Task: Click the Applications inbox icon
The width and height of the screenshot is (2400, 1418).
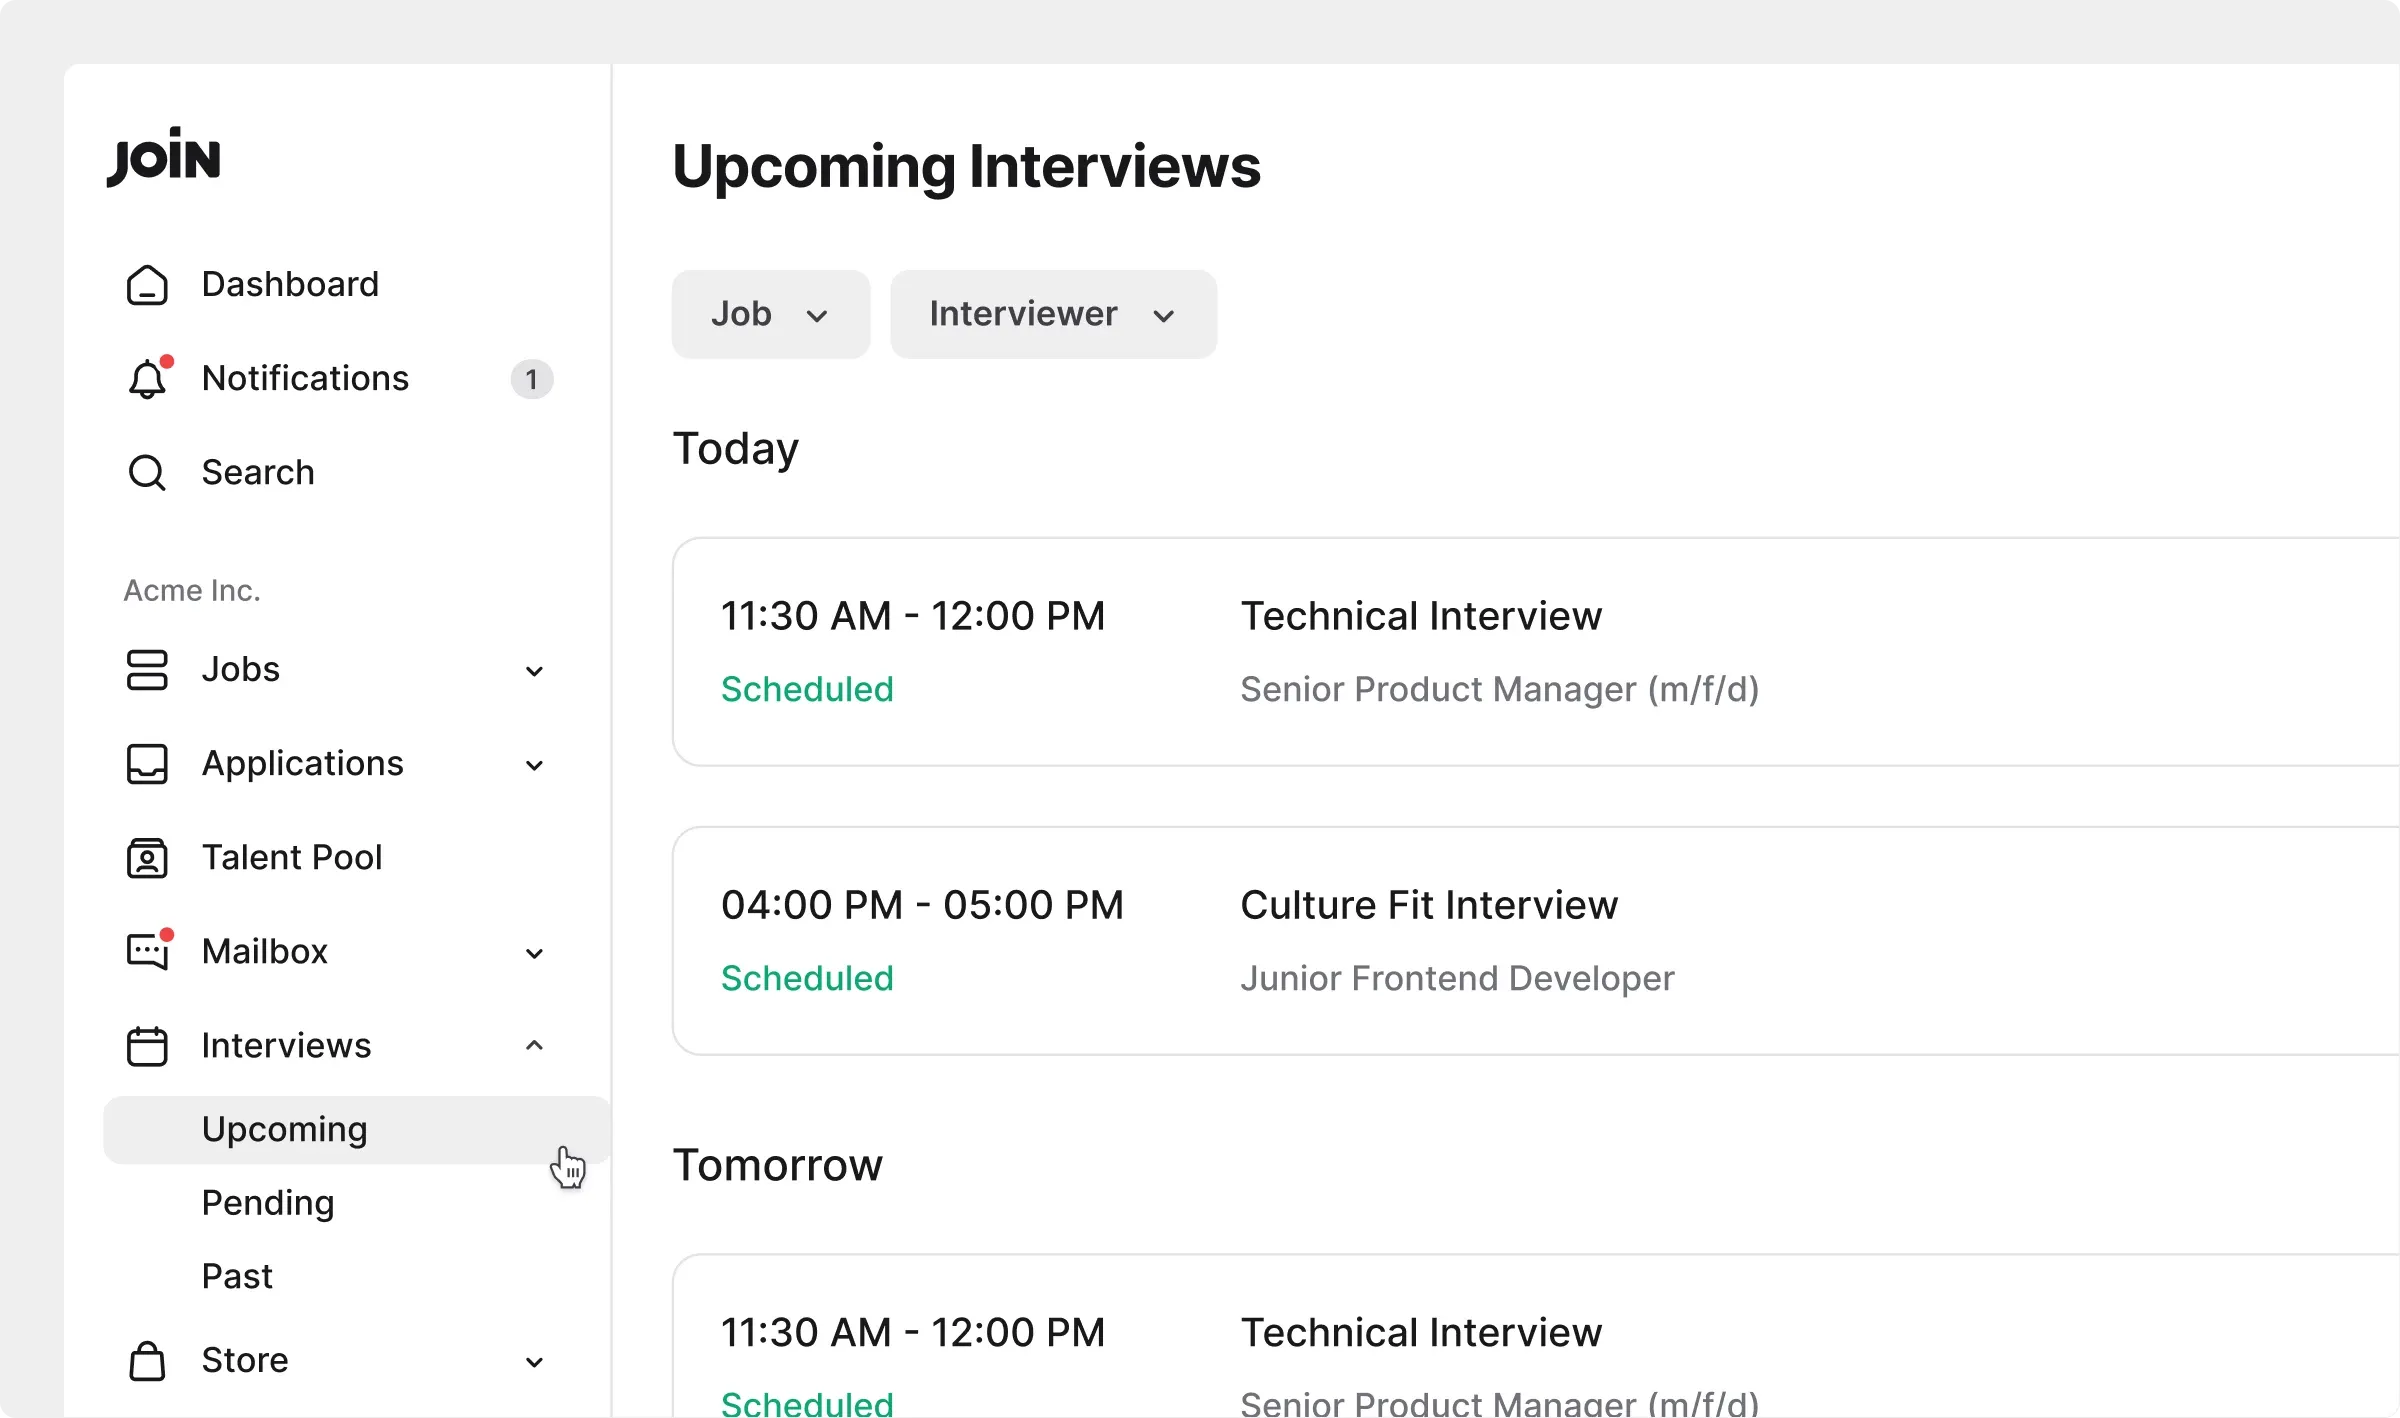Action: click(x=147, y=764)
